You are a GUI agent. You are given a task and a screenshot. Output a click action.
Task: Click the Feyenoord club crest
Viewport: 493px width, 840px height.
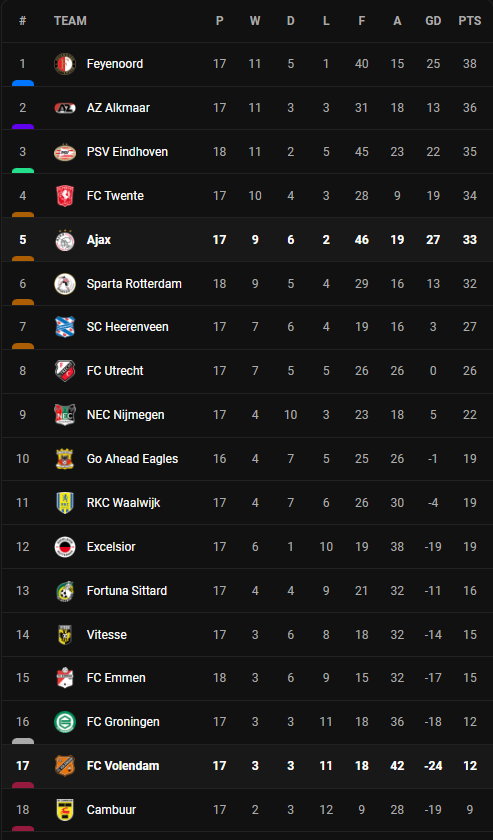pos(65,64)
